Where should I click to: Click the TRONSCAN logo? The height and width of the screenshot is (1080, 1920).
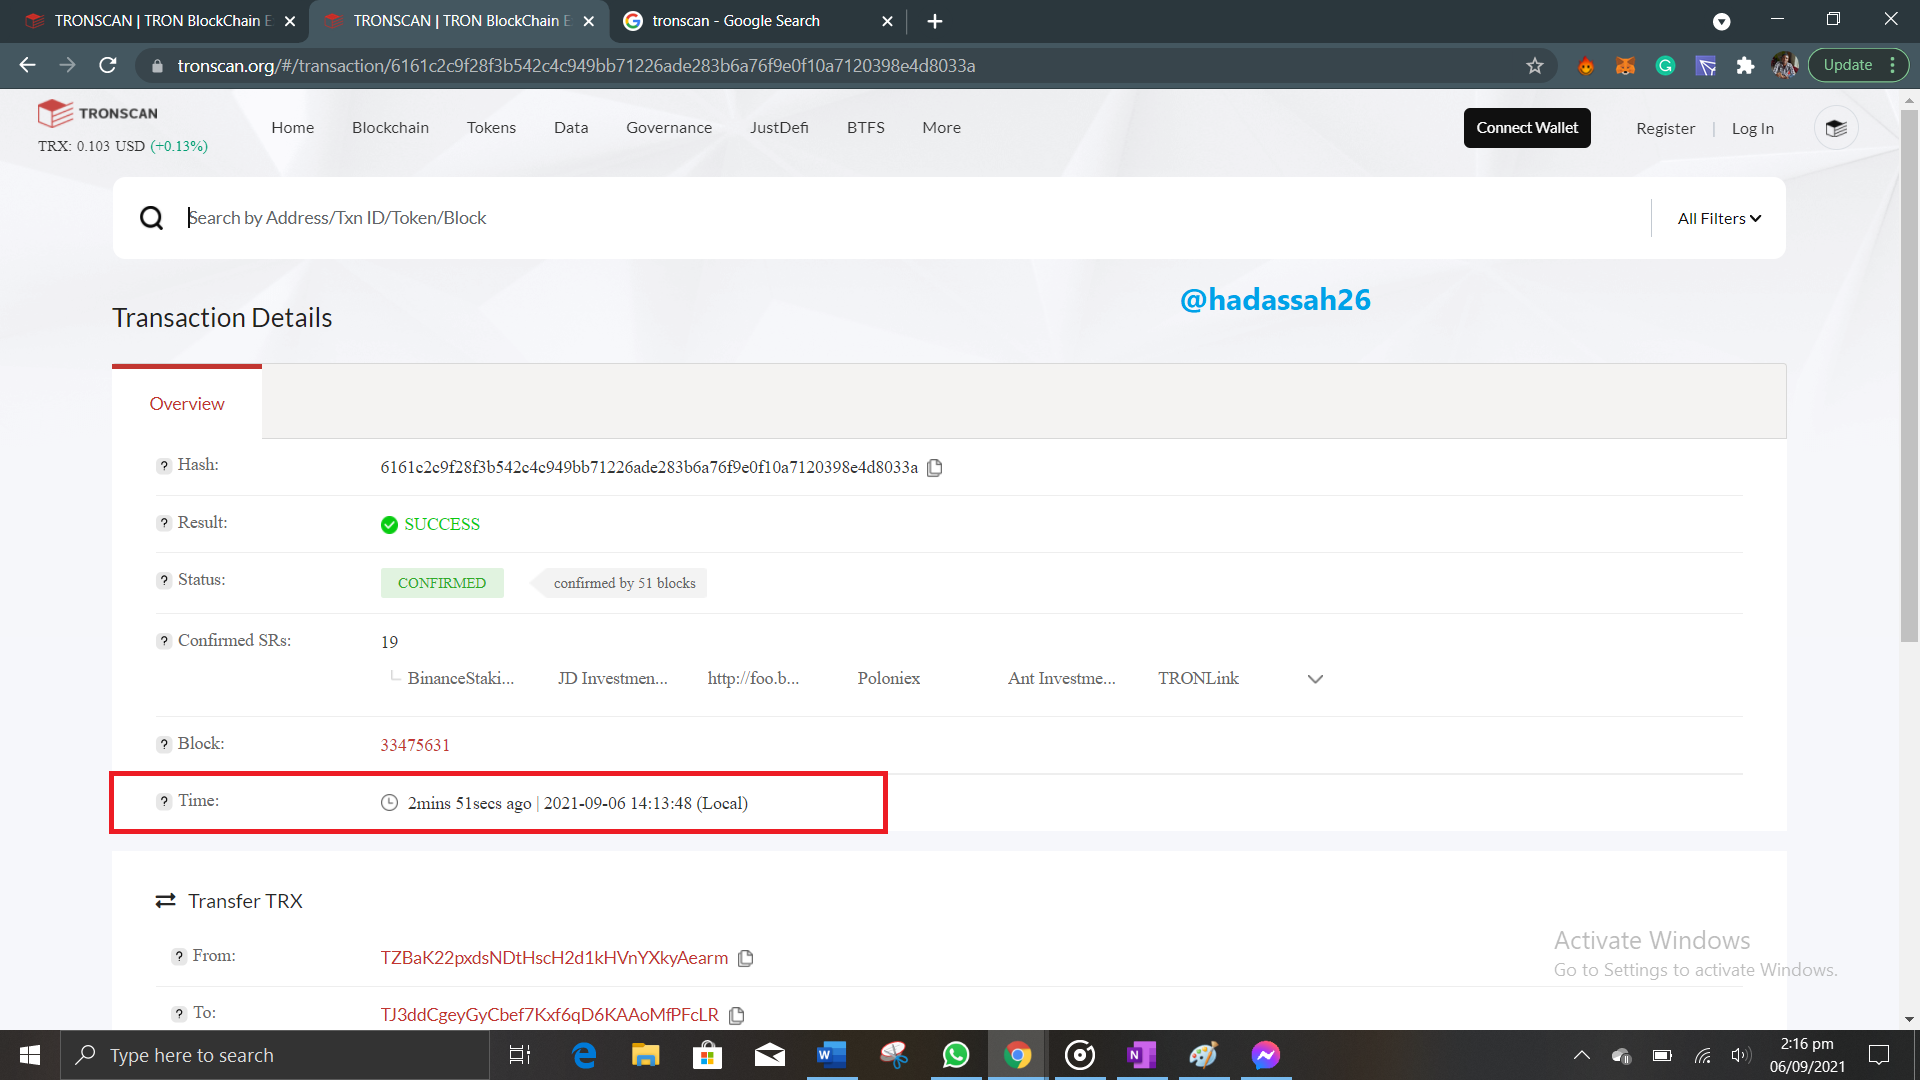(x=98, y=113)
